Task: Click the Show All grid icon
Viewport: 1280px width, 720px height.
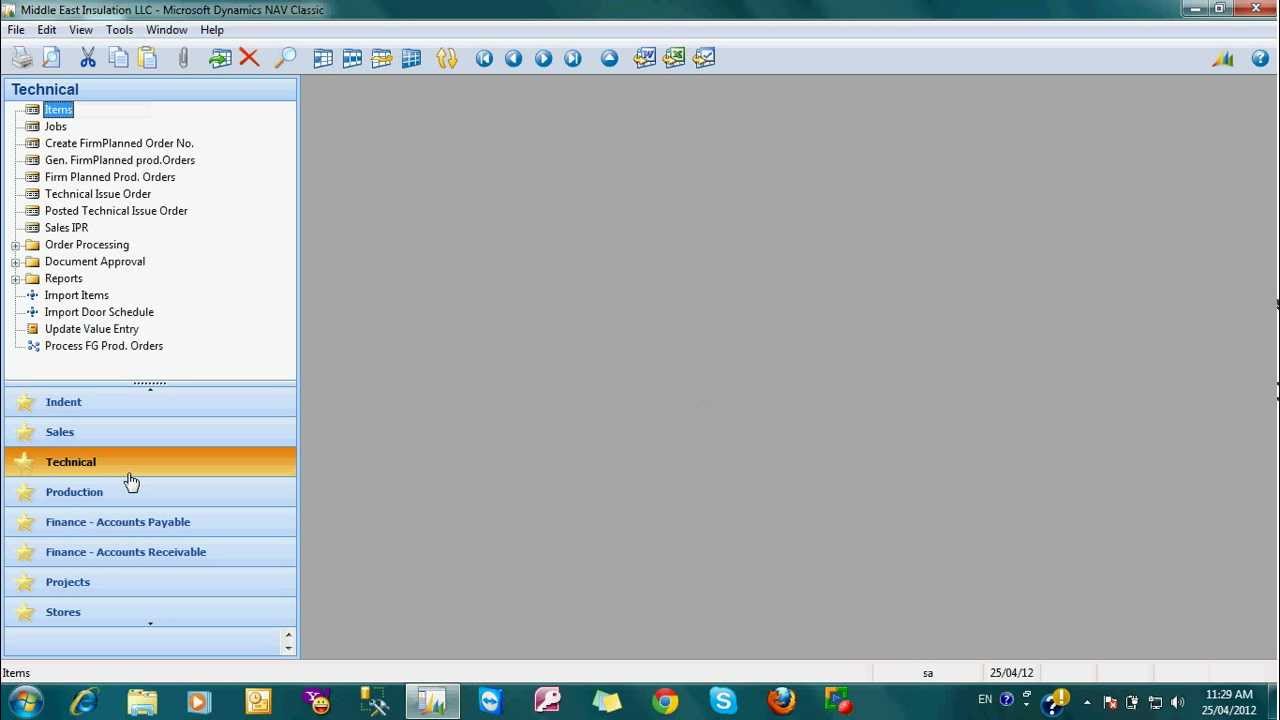Action: 411,58
